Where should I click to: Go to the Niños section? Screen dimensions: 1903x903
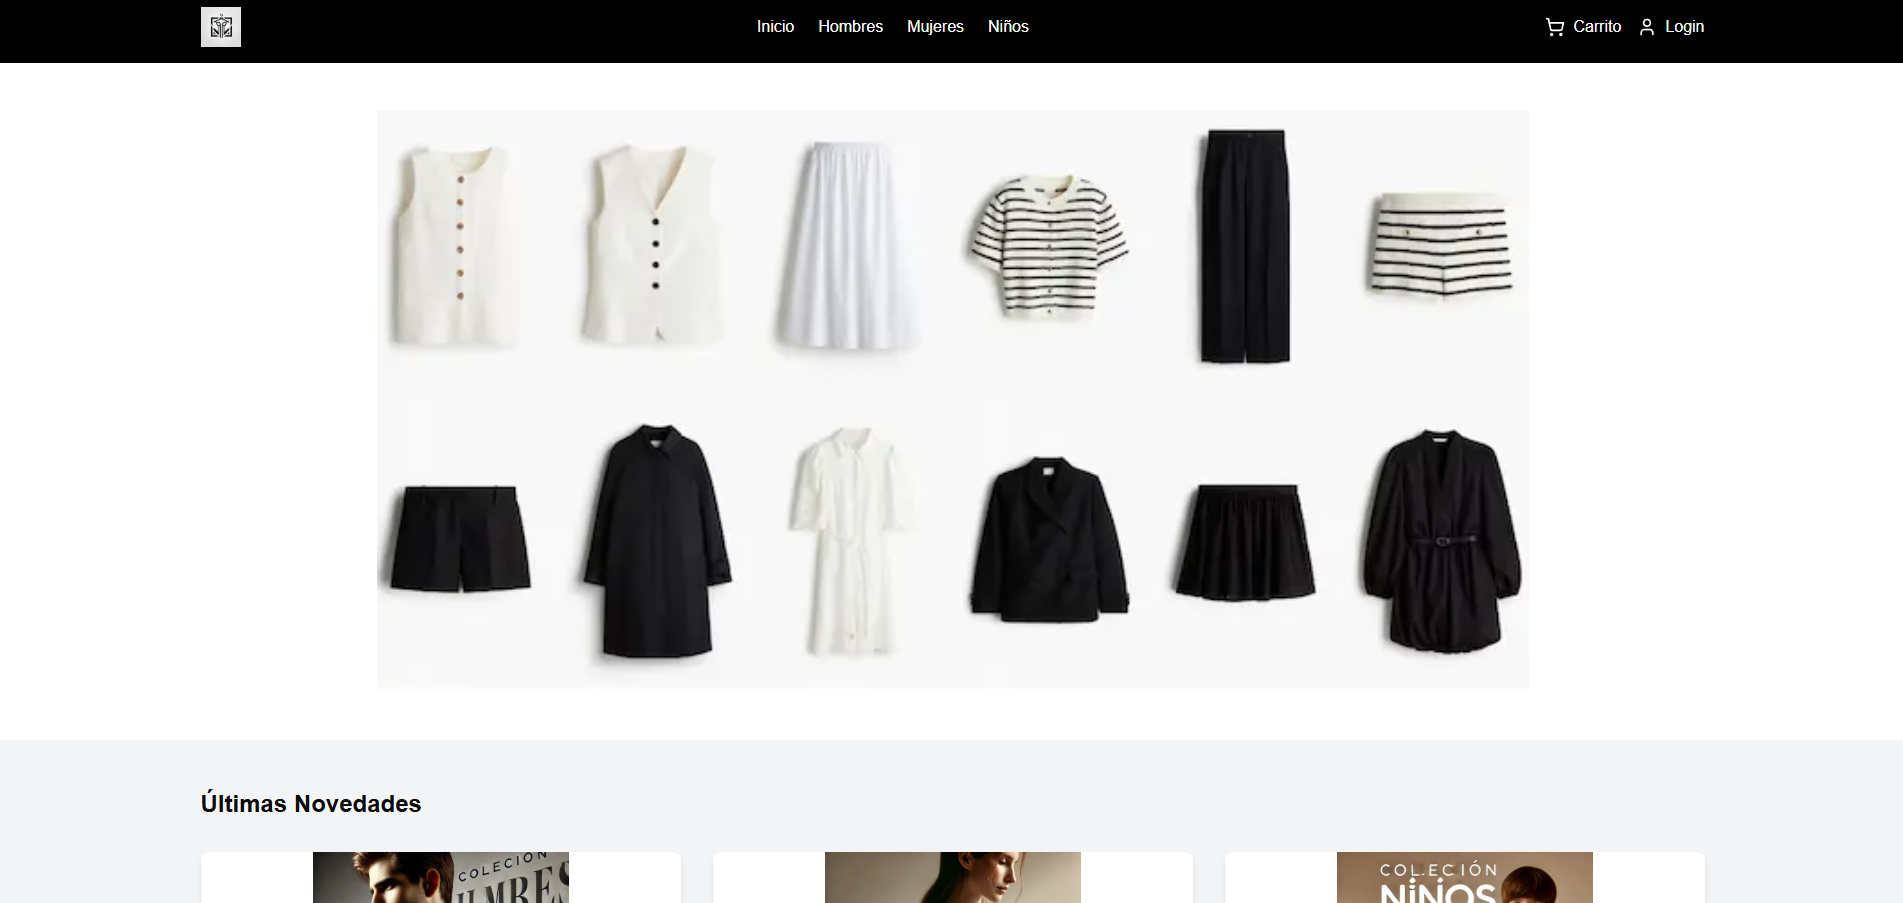1007,27
